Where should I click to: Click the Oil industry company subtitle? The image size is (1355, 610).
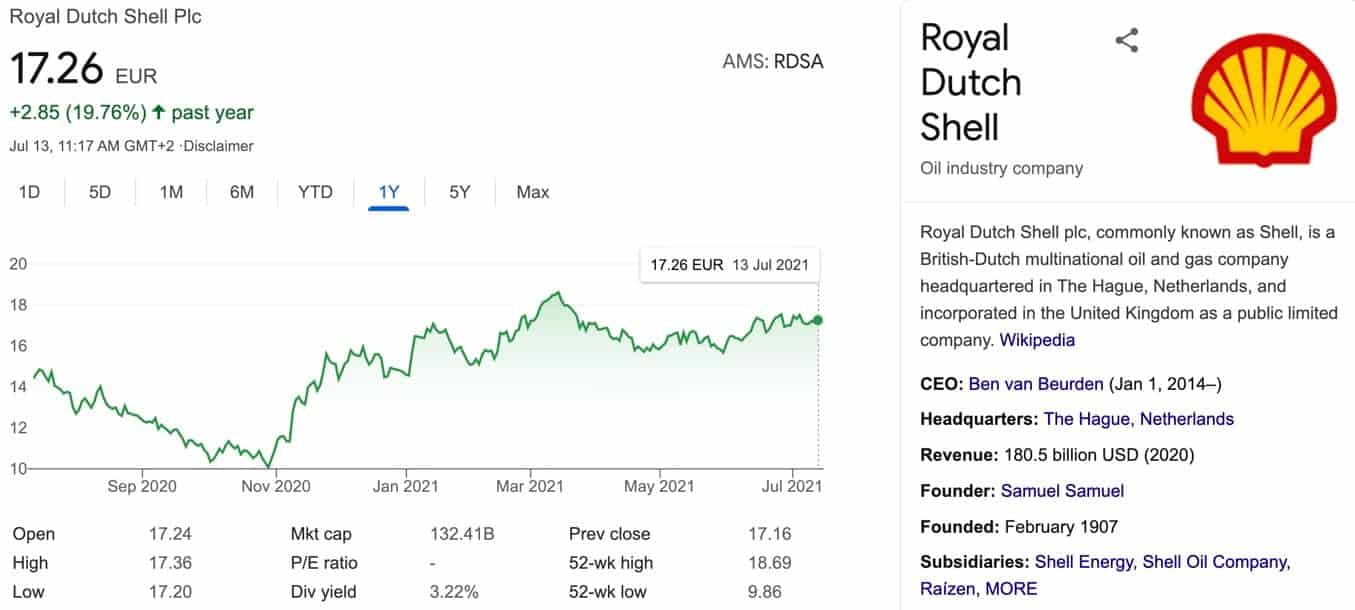(x=1001, y=168)
